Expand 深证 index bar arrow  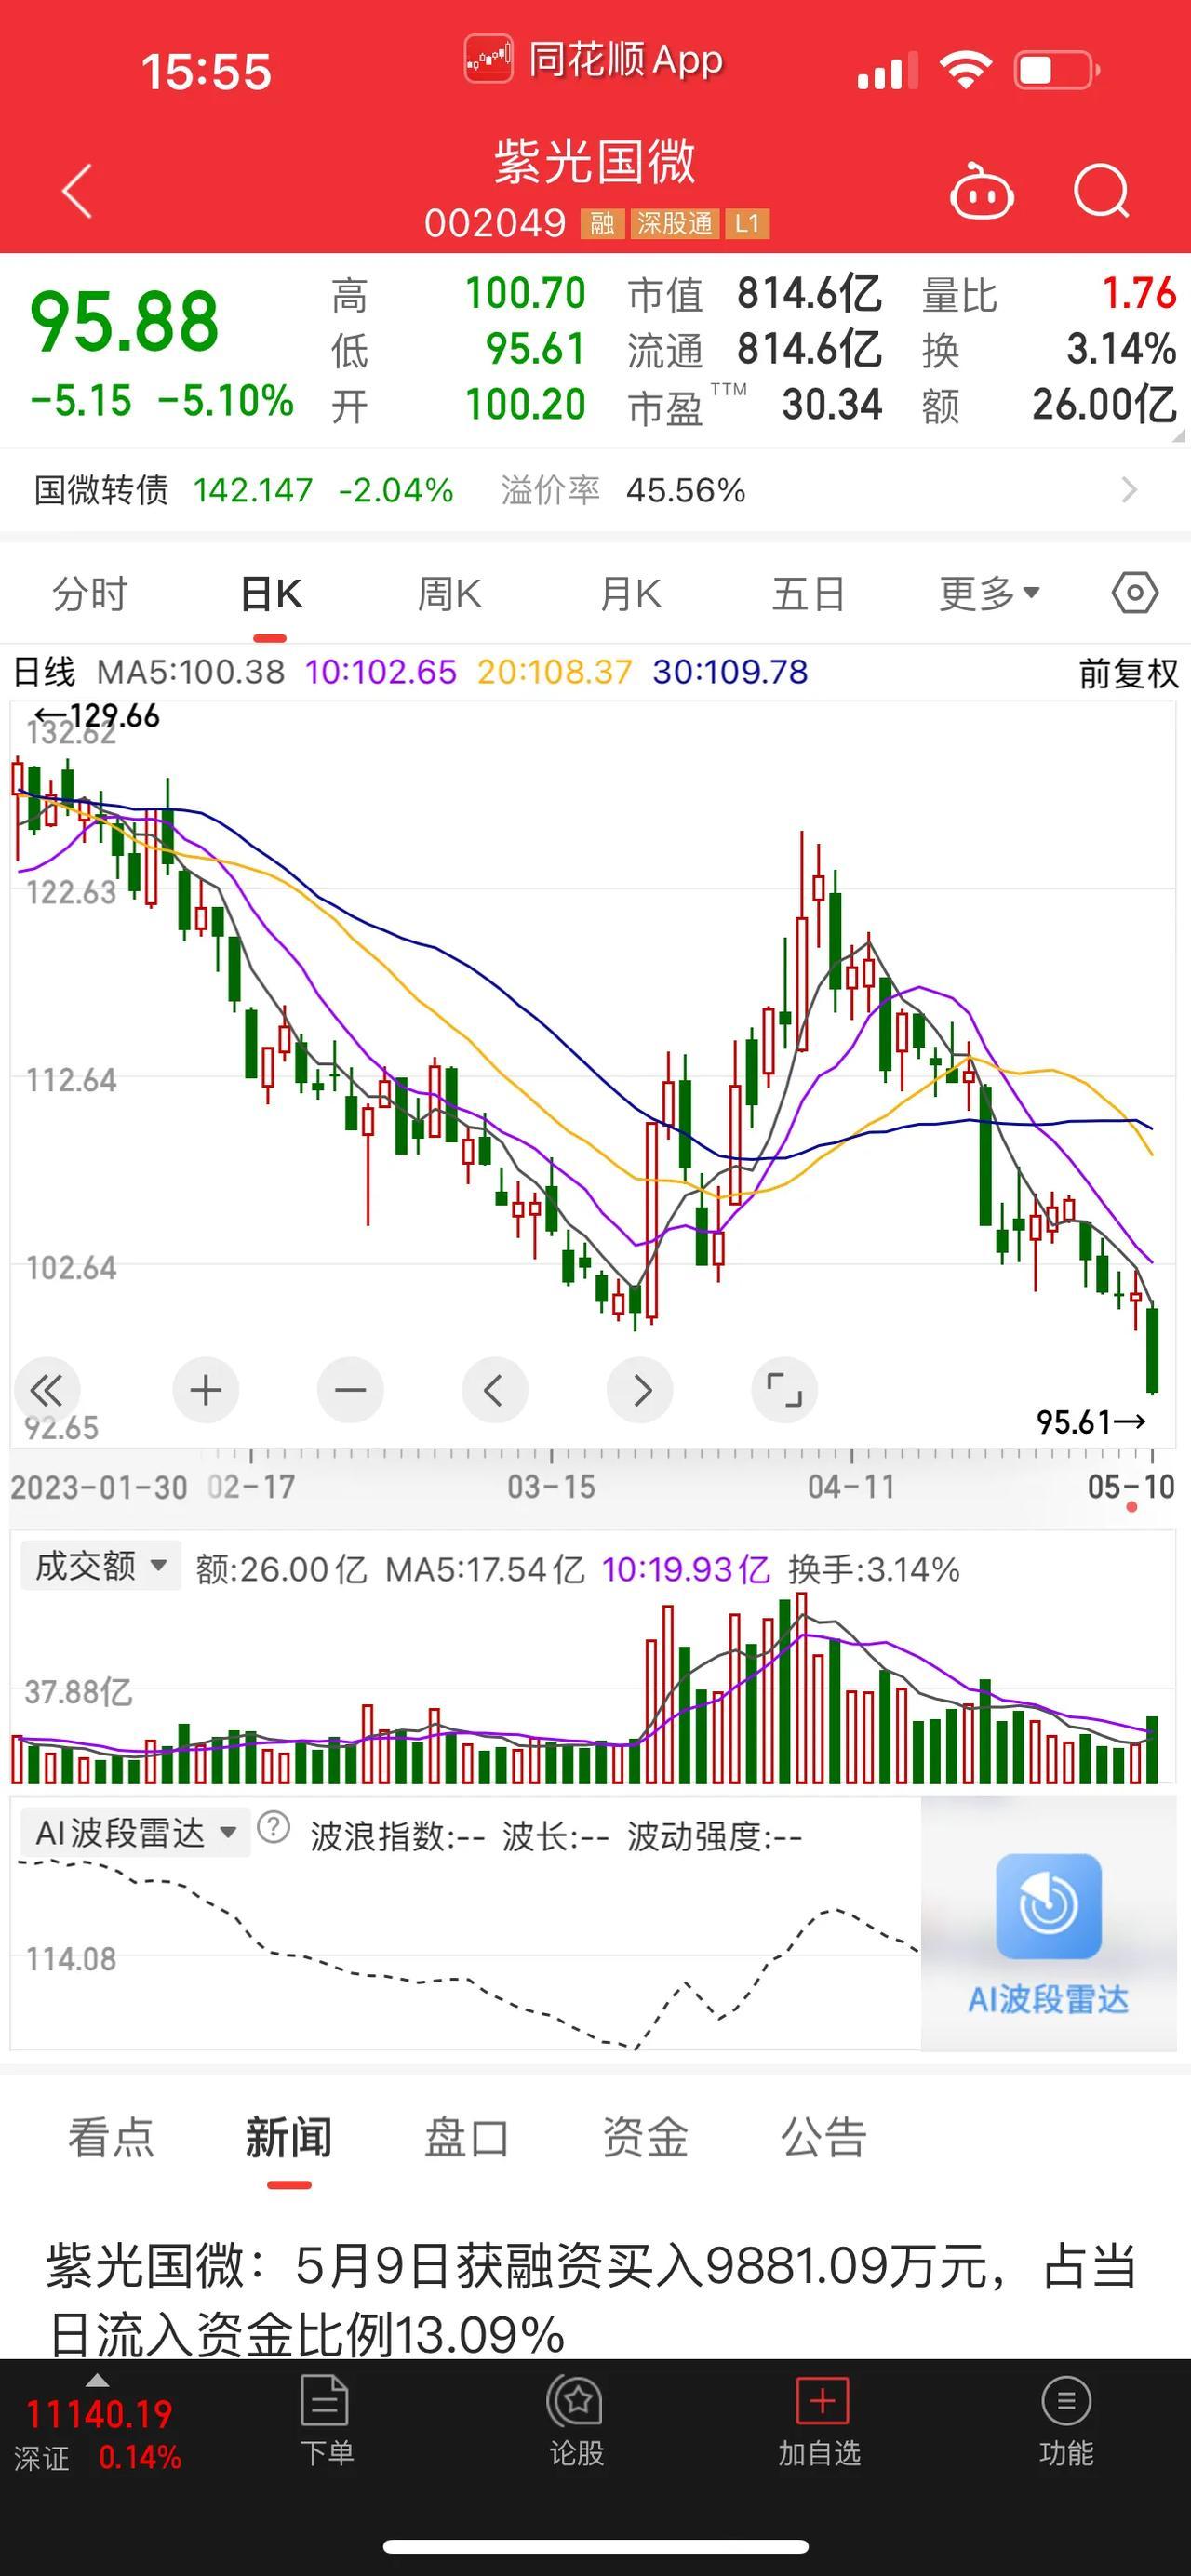(97, 2380)
